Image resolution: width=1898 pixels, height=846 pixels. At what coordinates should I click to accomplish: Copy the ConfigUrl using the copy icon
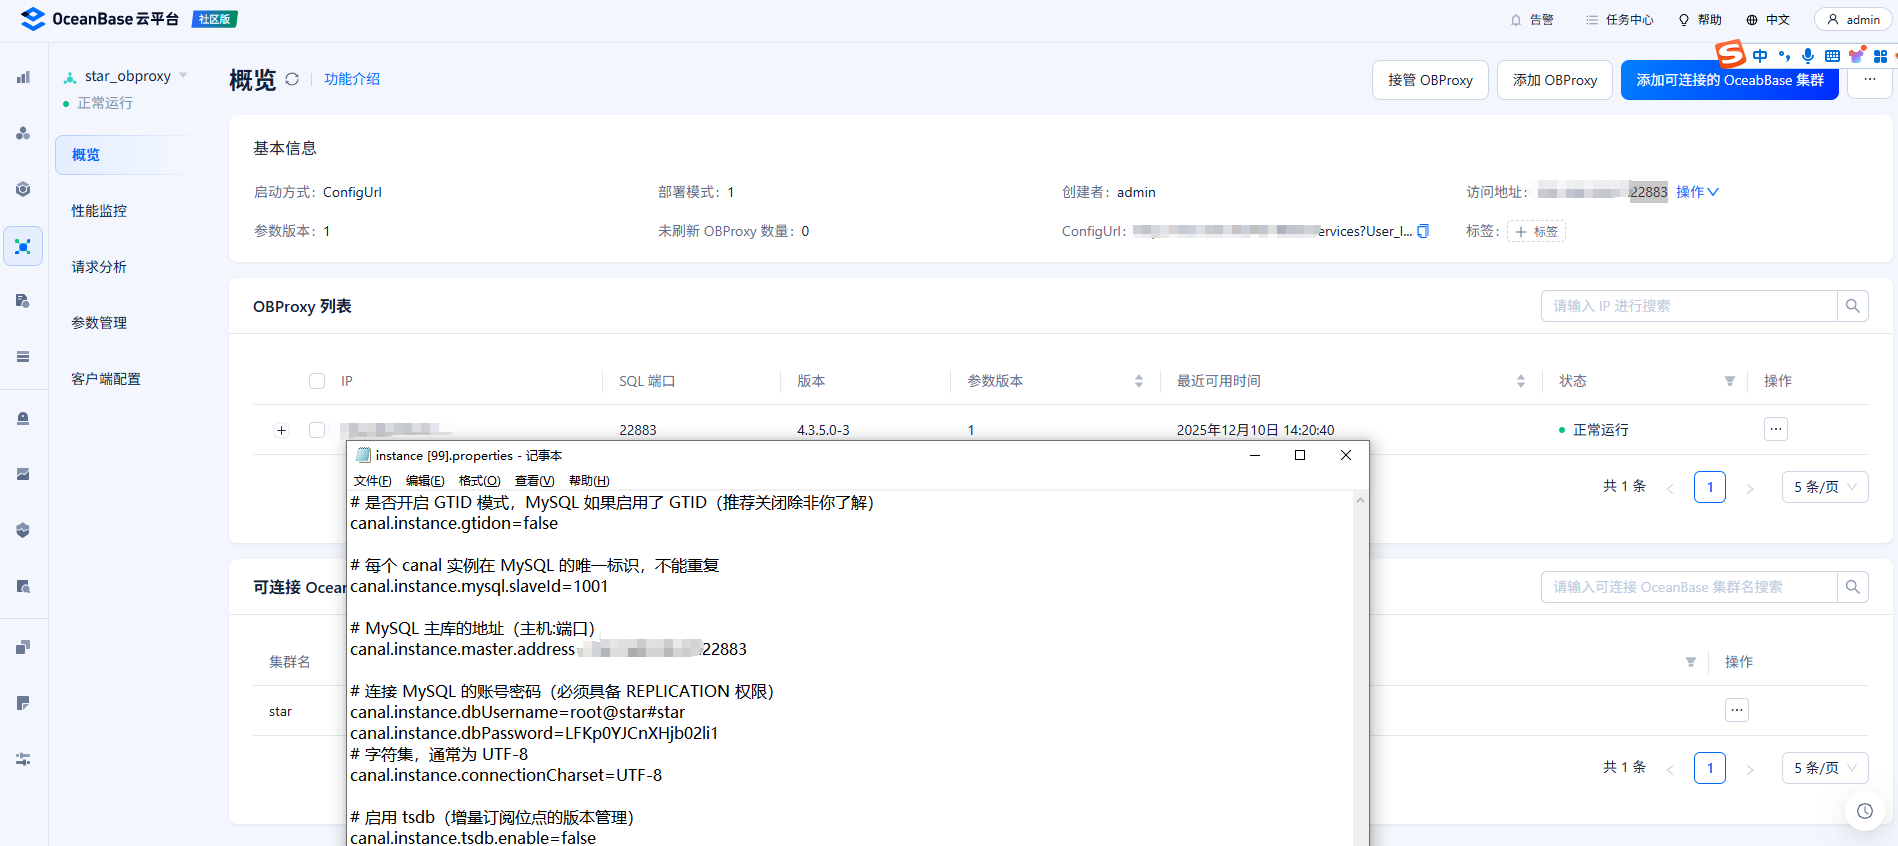pyautogui.click(x=1423, y=231)
